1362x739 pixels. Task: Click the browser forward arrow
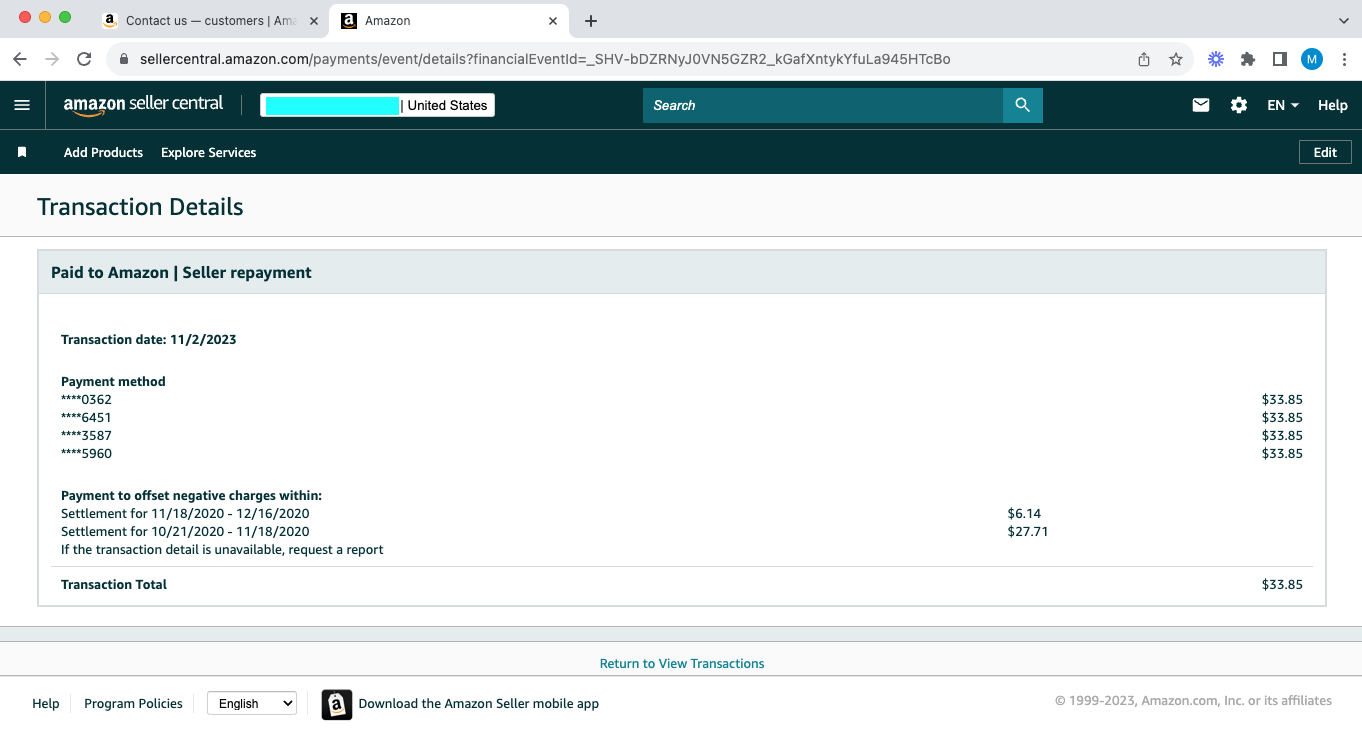[x=52, y=59]
